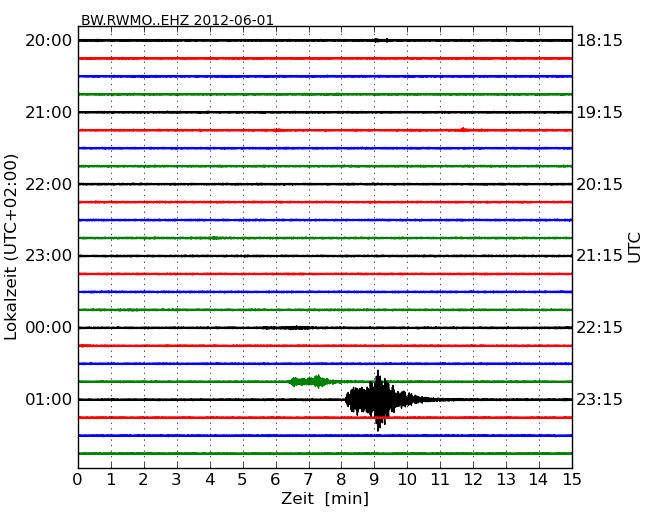The width and height of the screenshot is (650, 520).
Task: Click the vertical UTC axis label
Action: 634,248
